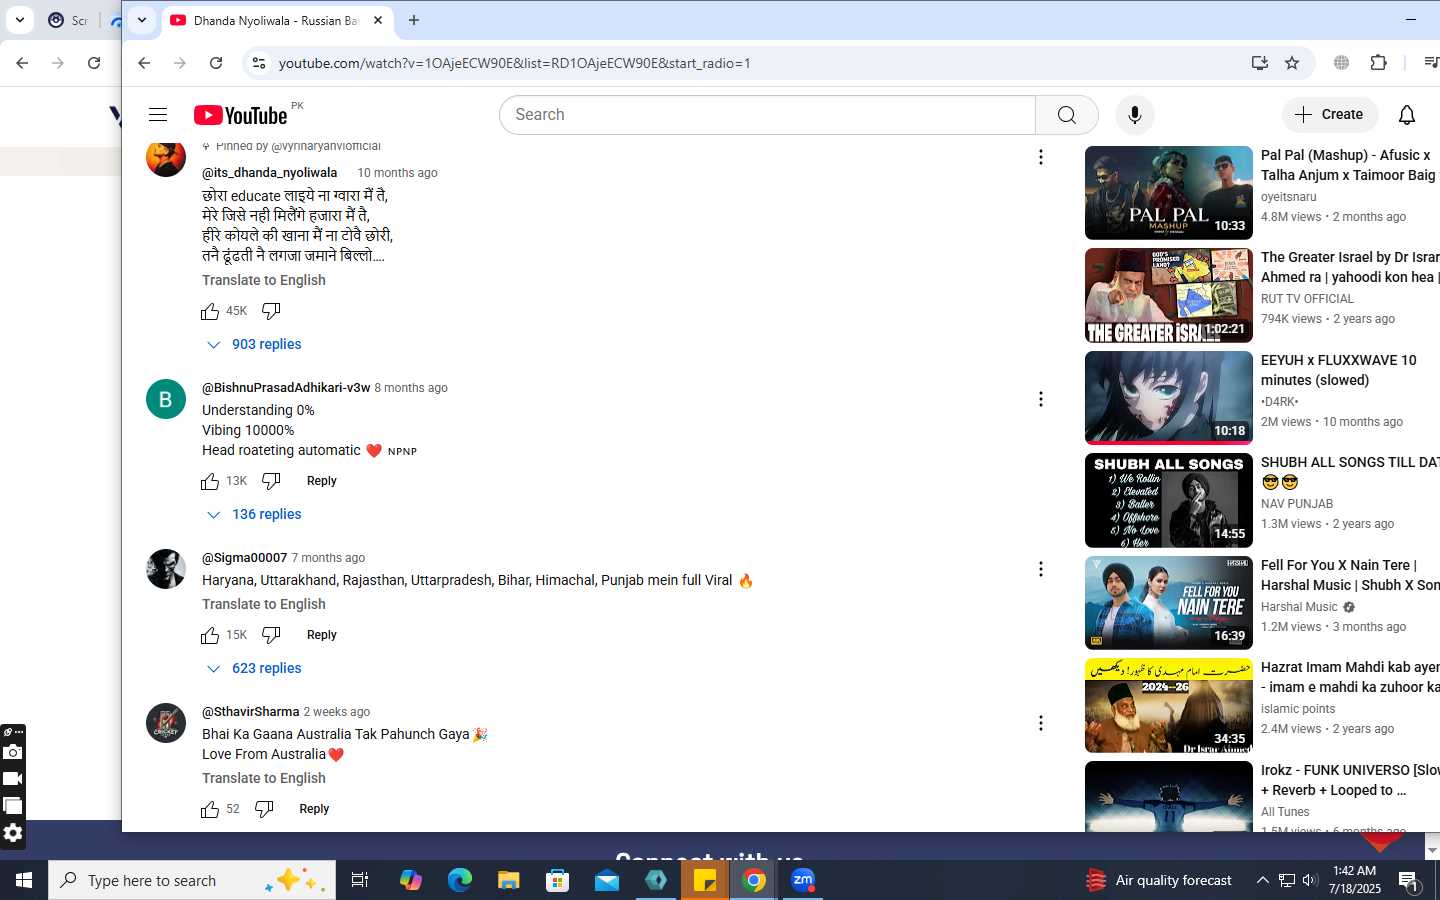Image resolution: width=1440 pixels, height=900 pixels.
Task: Dislike the pinned its_dhanda_nyoliwala comment
Action: 271,311
